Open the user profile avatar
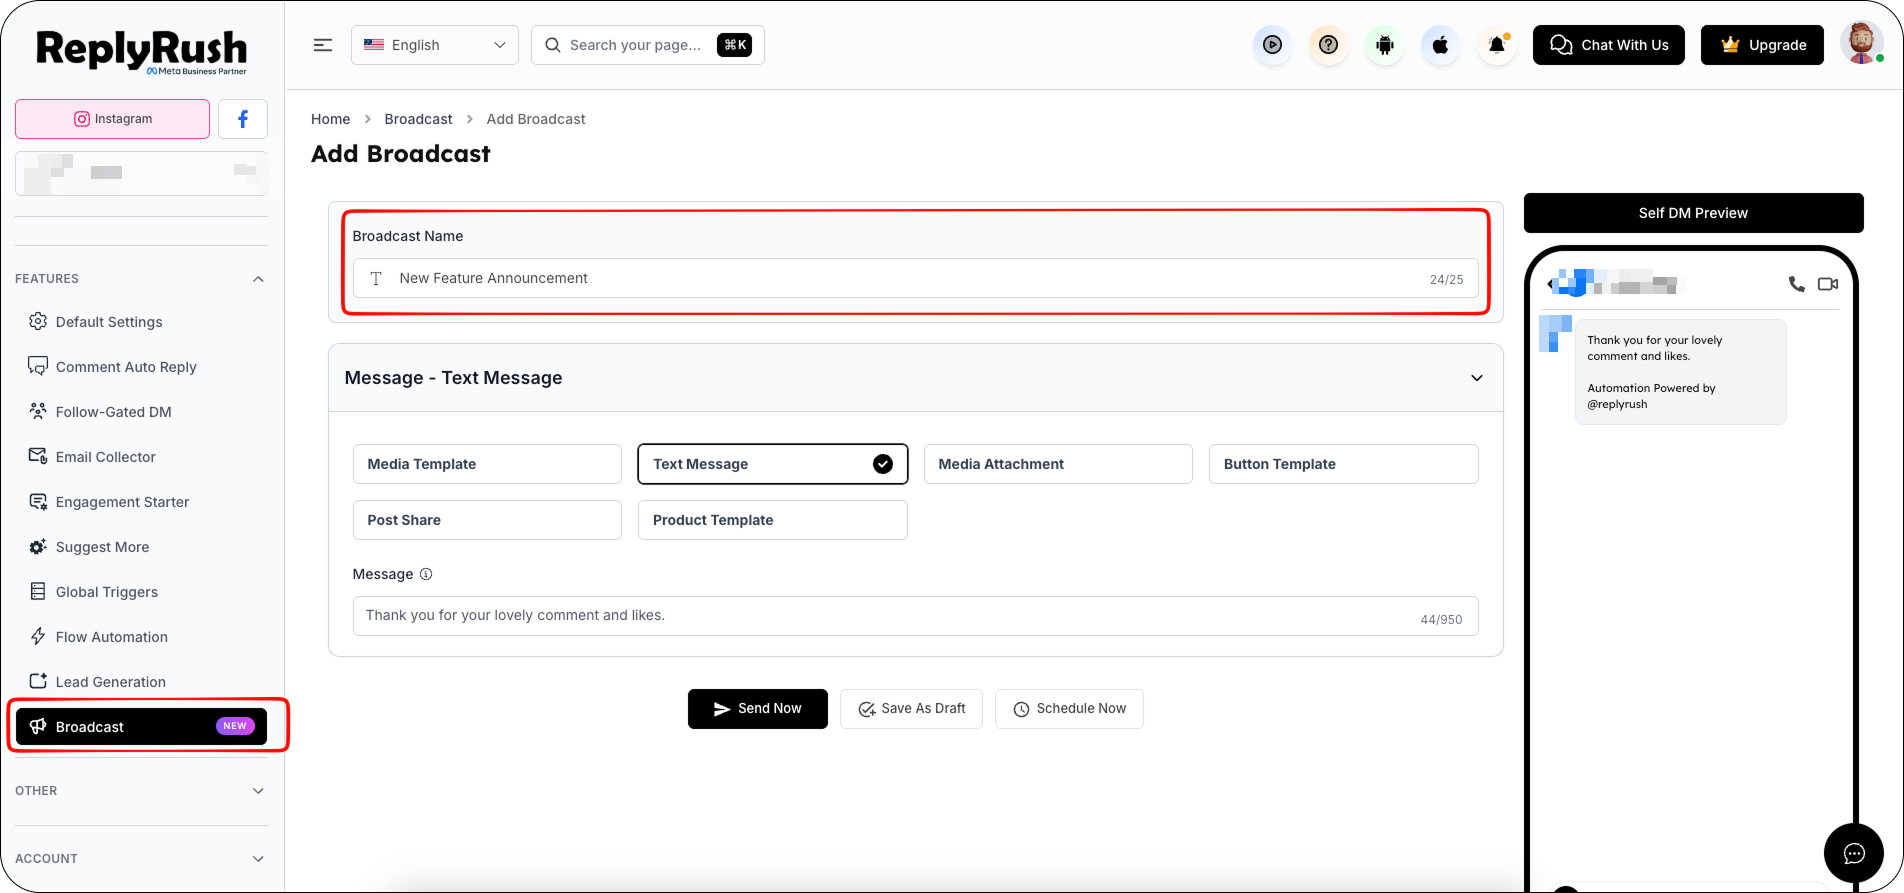The width and height of the screenshot is (1904, 893). coord(1861,44)
